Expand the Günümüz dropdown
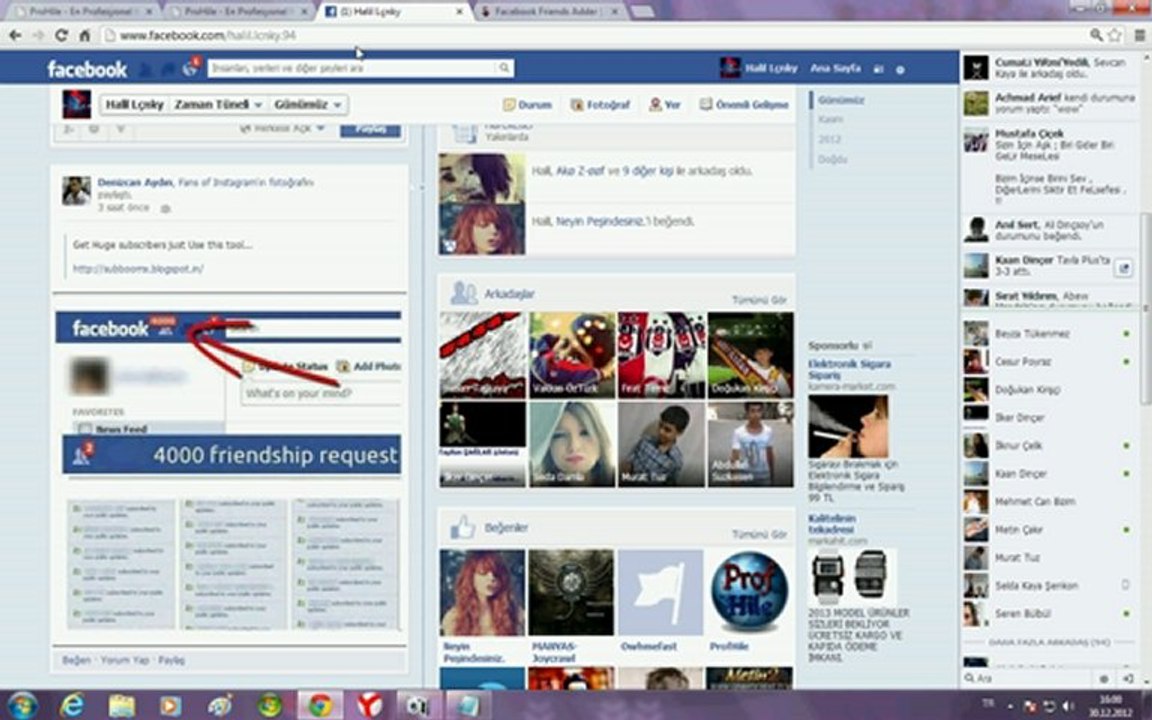1152x720 pixels. pos(308,105)
